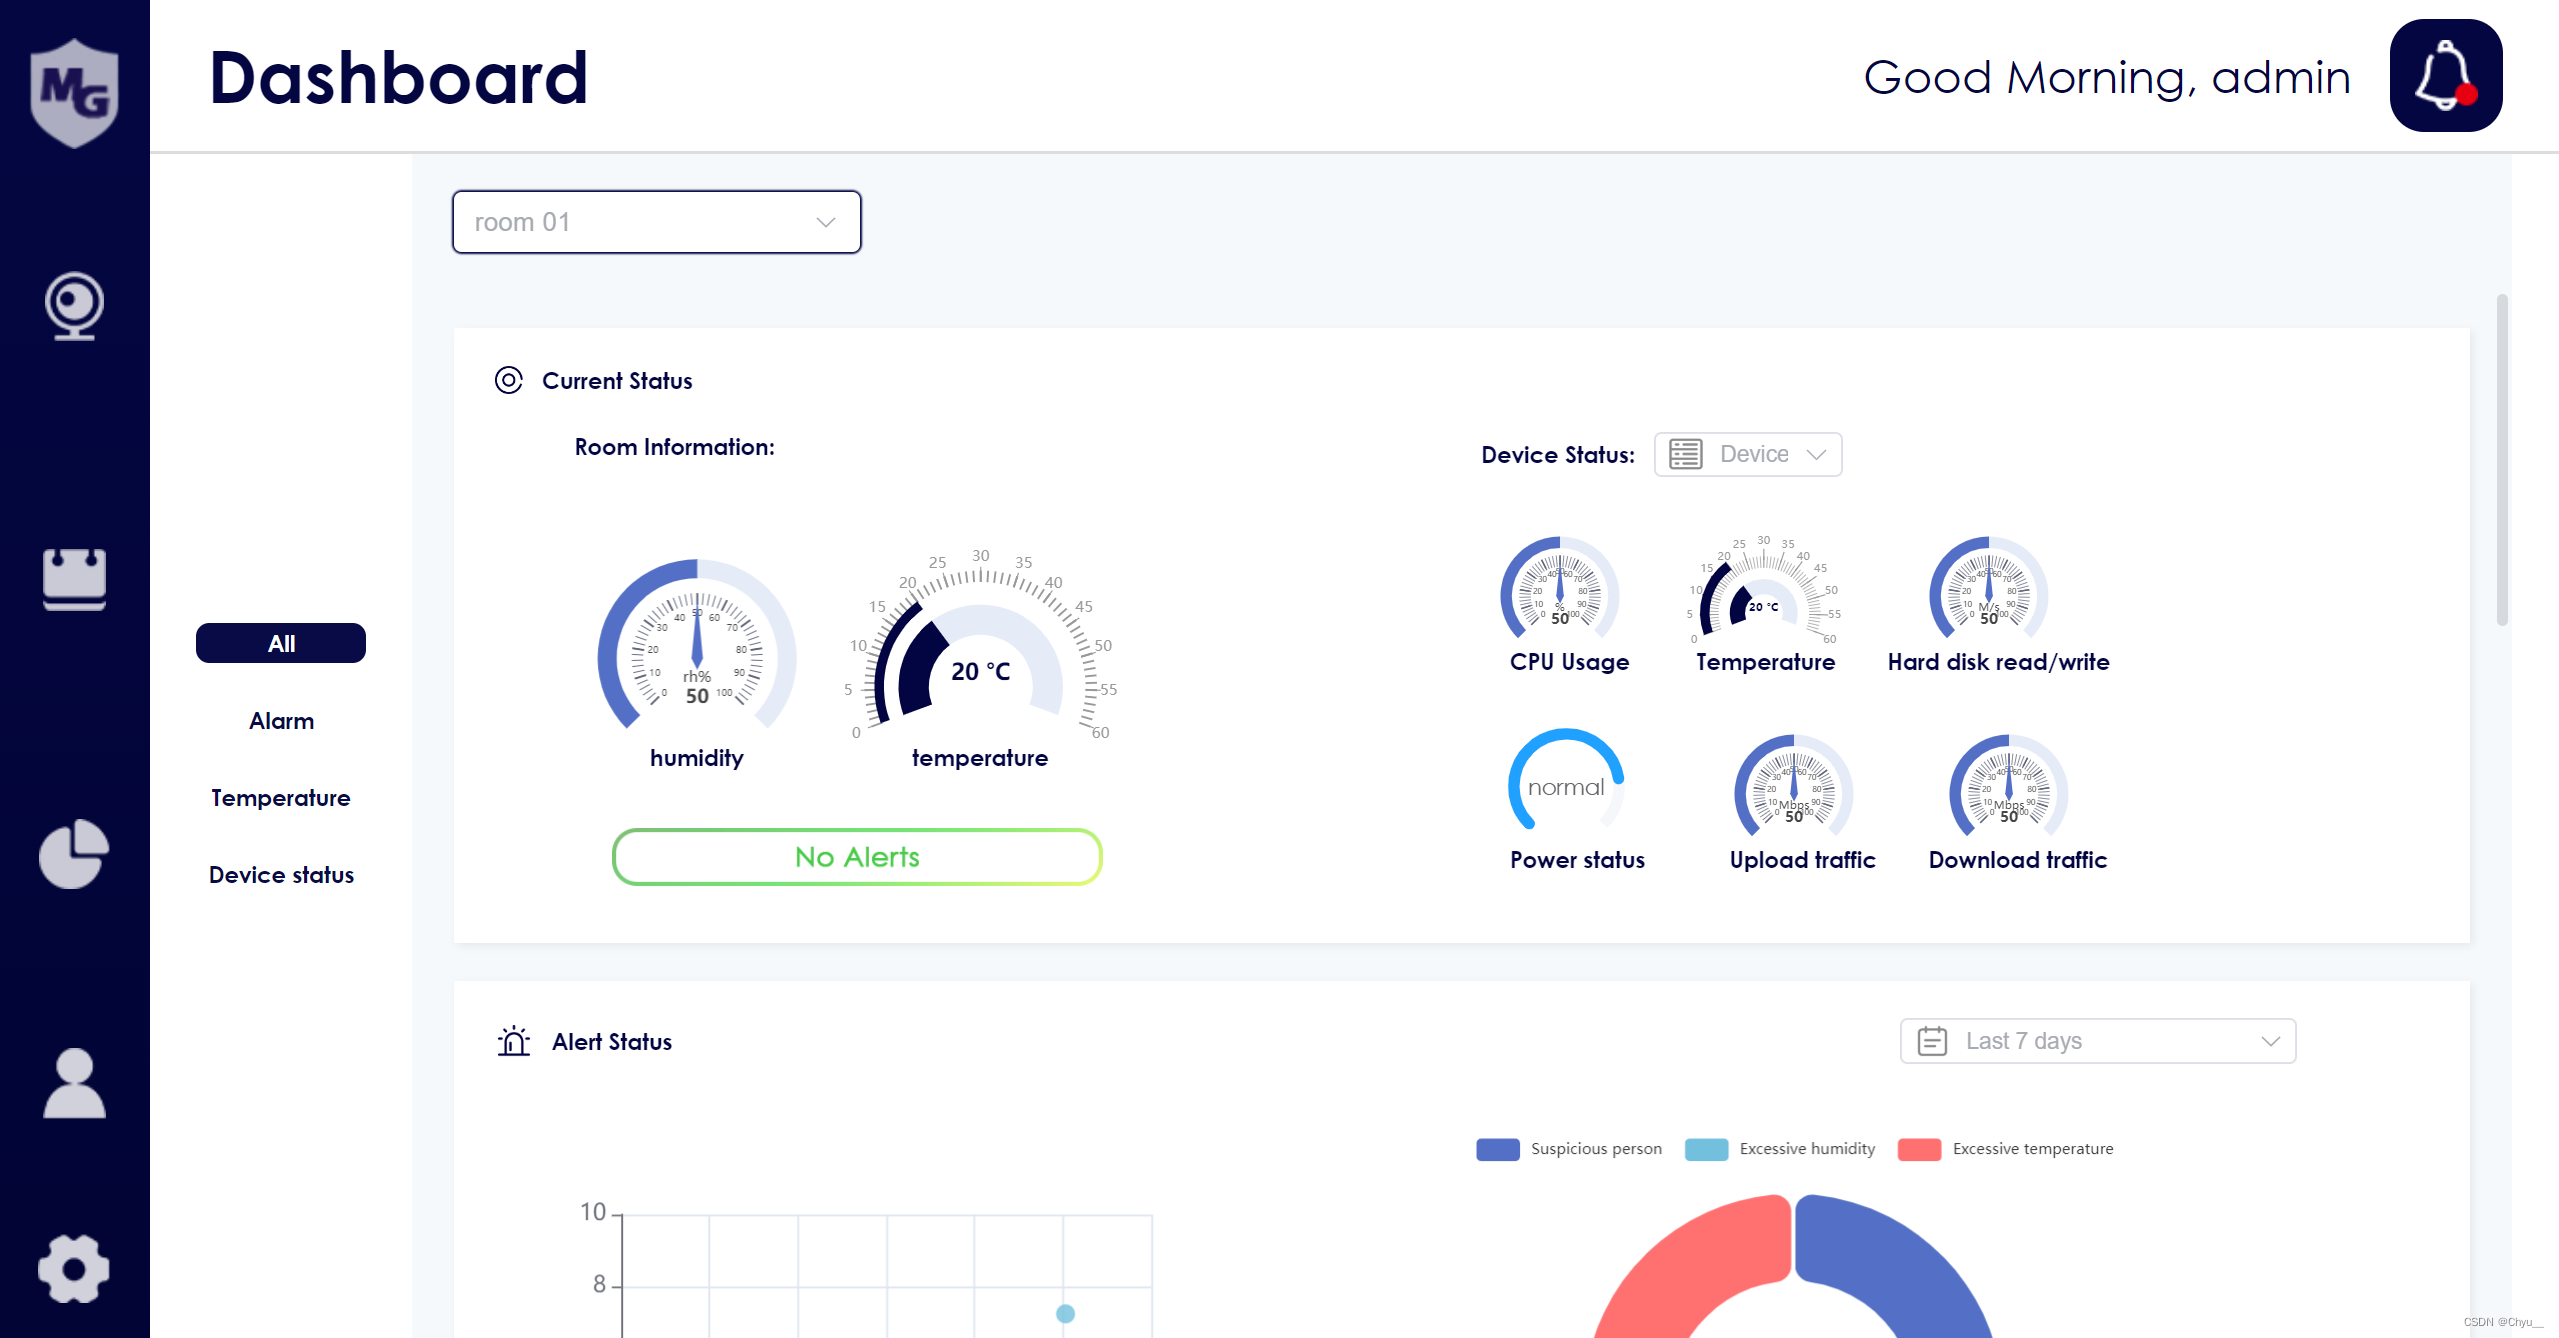Click the Upload traffic label
The height and width of the screenshot is (1338, 2559).
point(1802,860)
